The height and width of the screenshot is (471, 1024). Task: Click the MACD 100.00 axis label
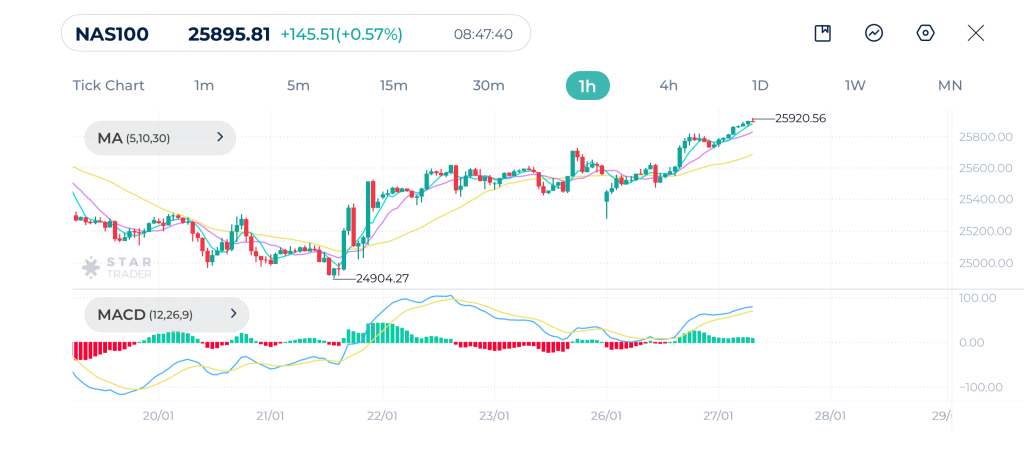[x=978, y=298]
